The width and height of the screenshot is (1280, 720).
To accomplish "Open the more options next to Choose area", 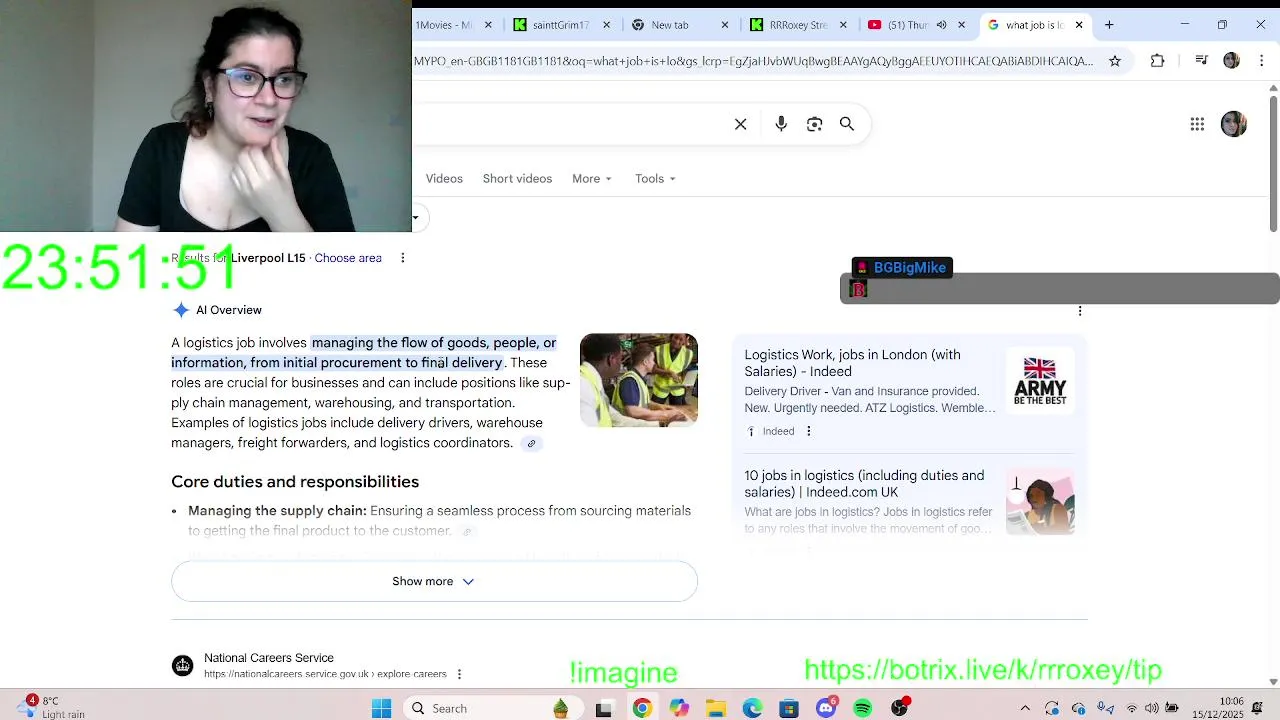I will click(x=403, y=258).
